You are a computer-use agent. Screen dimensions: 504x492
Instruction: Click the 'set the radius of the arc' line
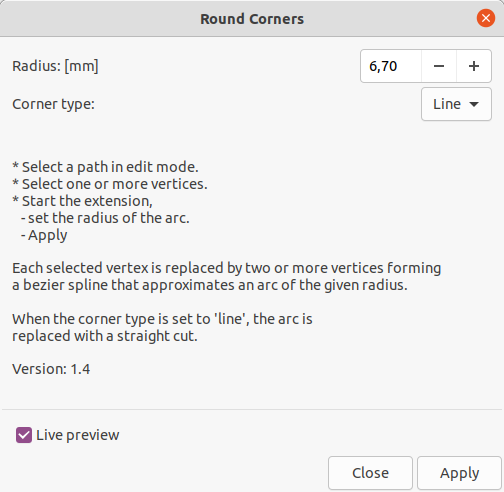tap(105, 218)
